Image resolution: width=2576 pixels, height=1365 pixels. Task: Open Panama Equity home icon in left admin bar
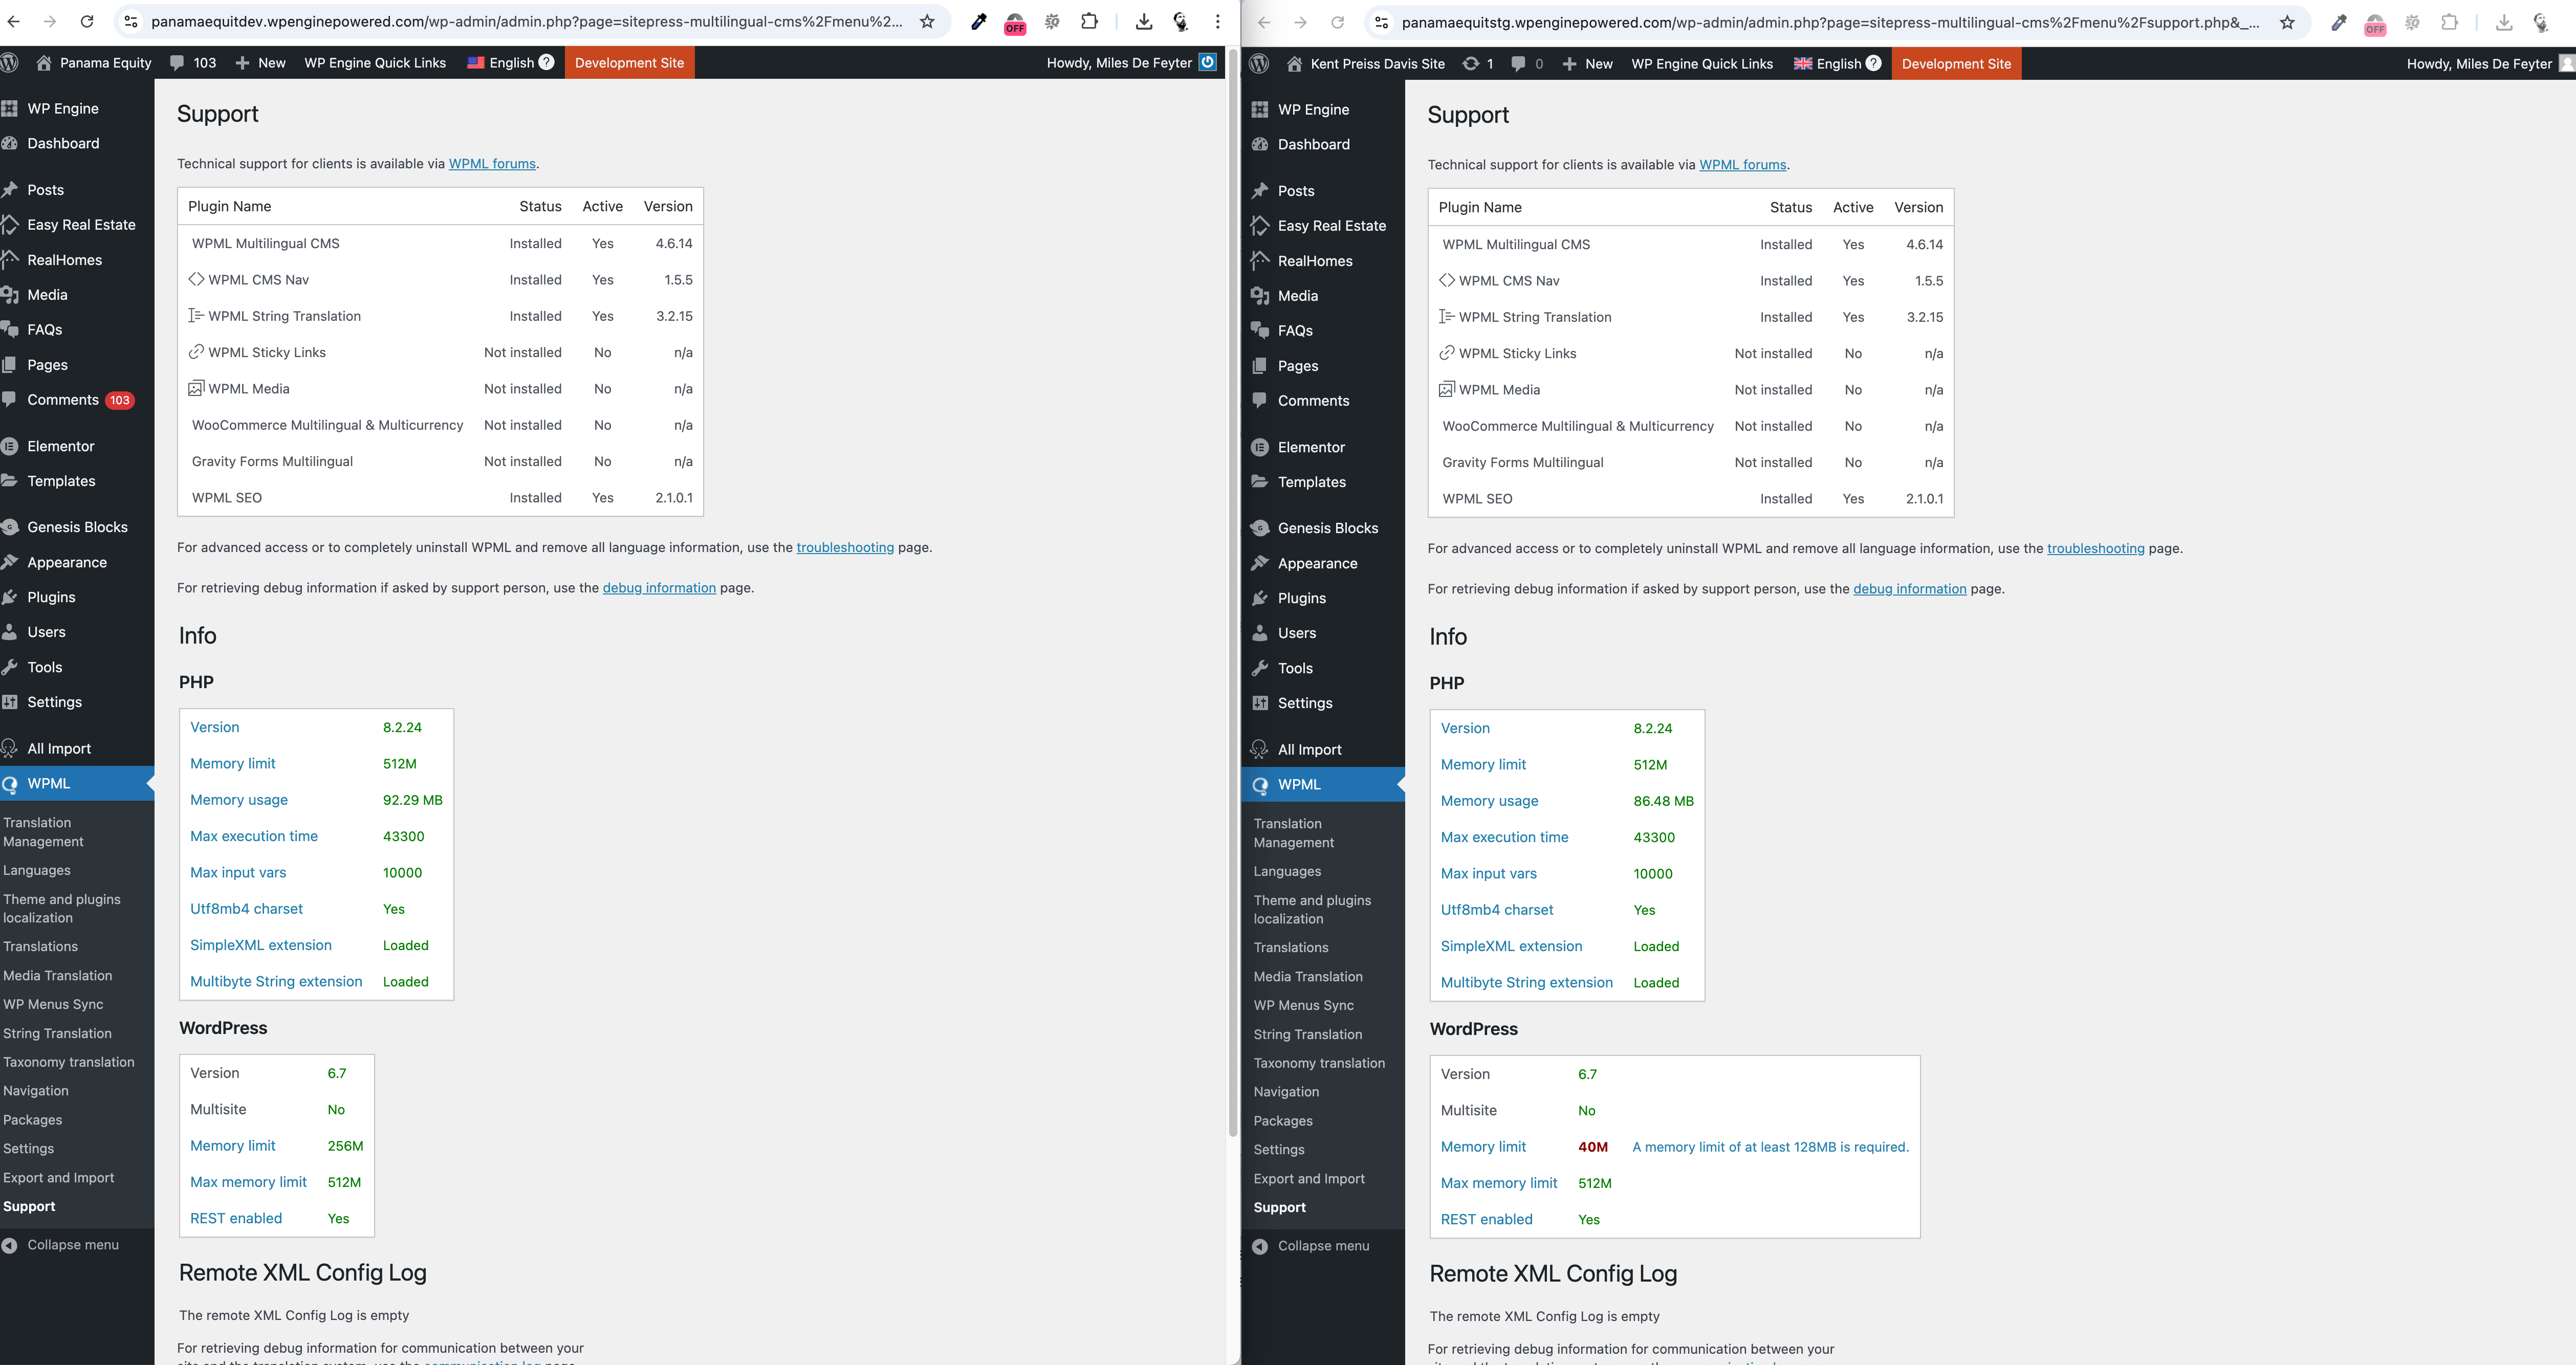pos(44,62)
